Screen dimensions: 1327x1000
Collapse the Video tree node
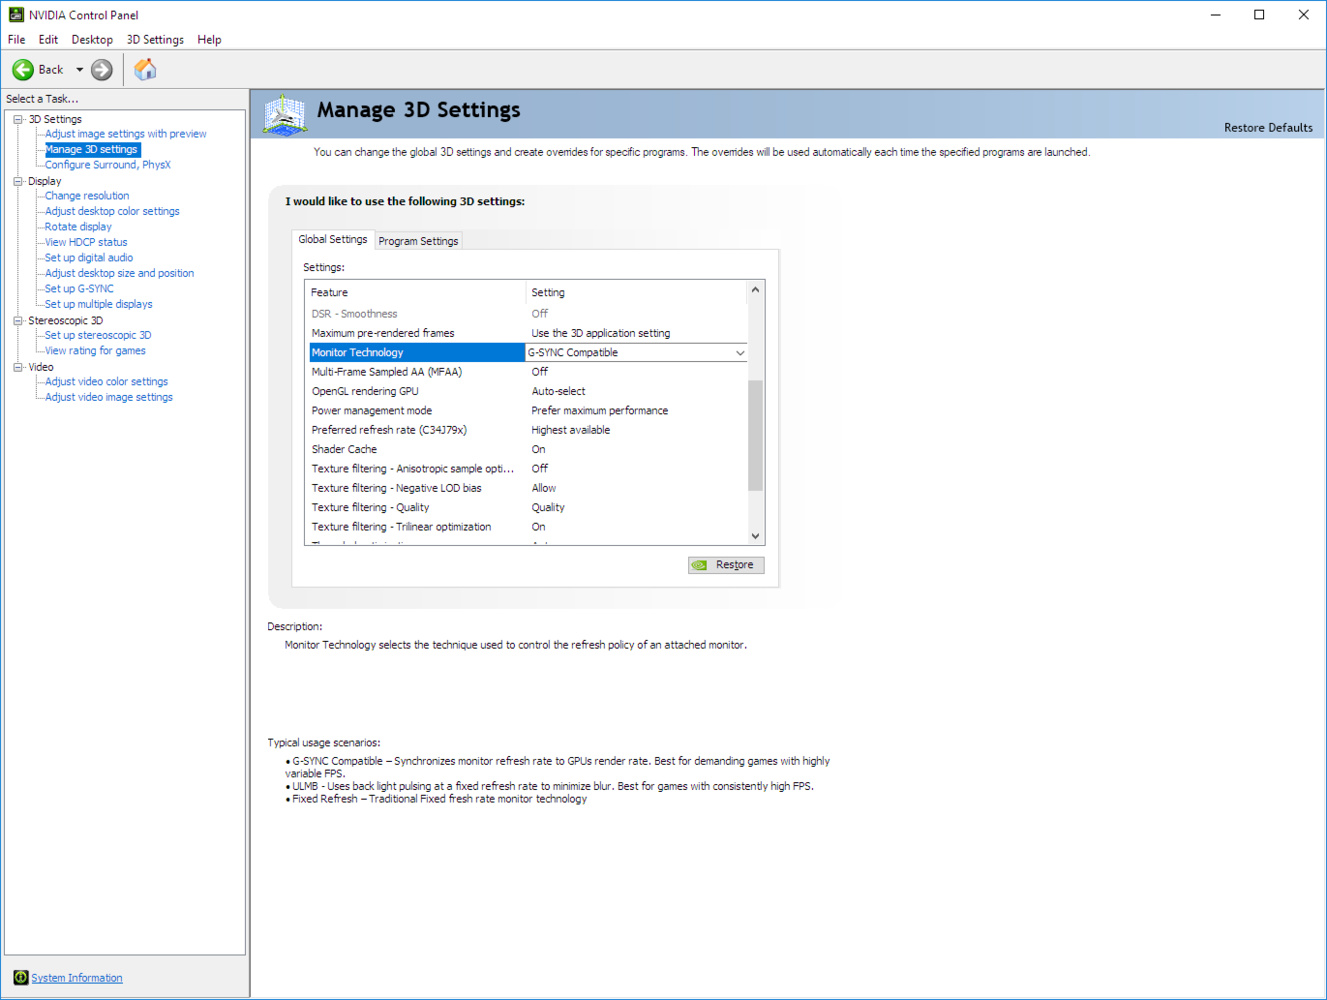click(18, 368)
